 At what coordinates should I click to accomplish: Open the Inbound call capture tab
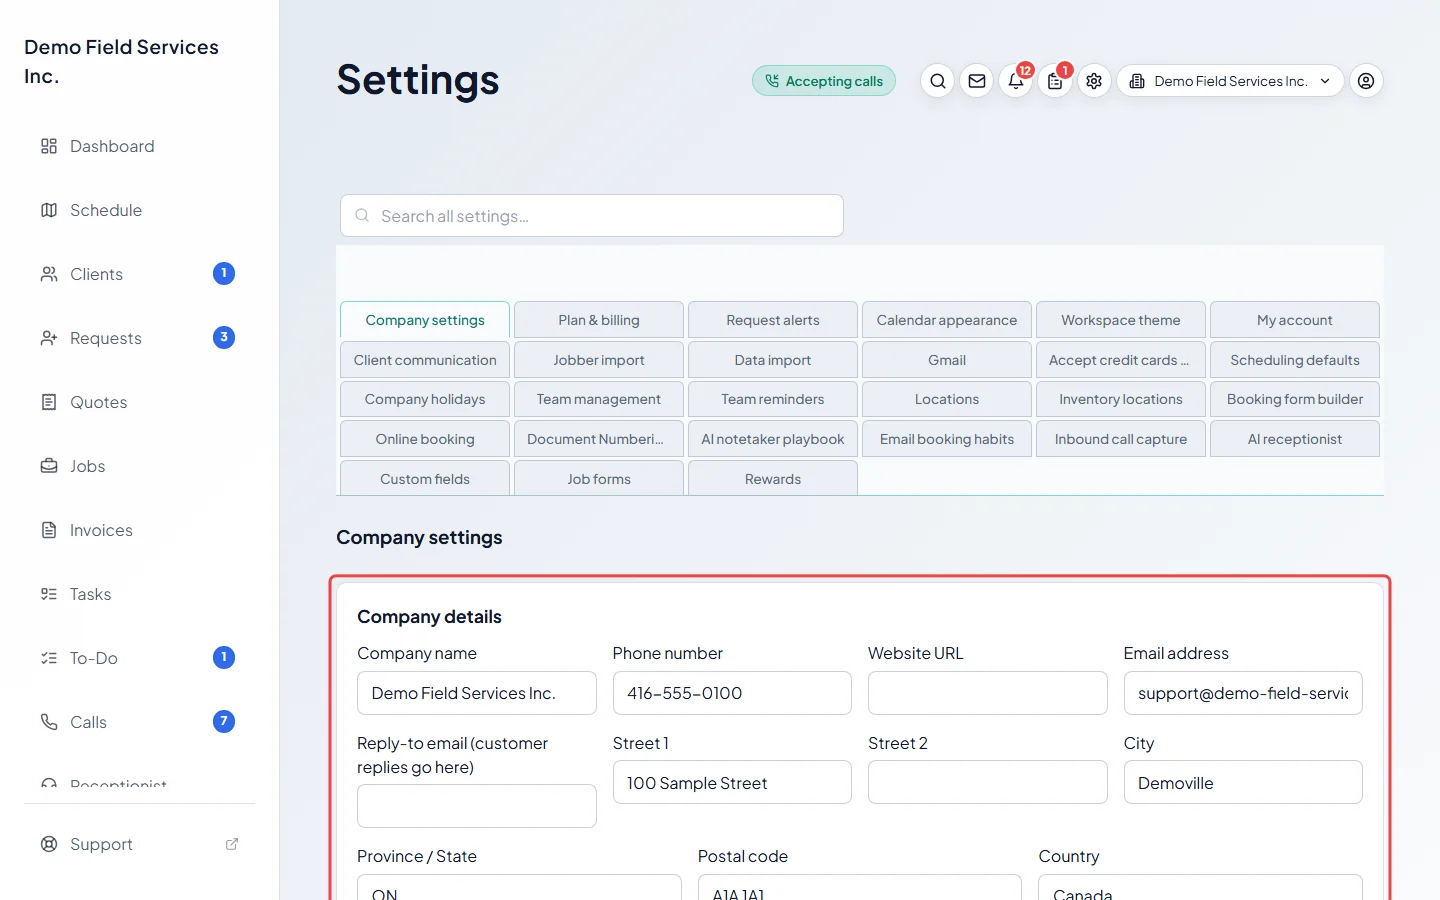click(1121, 439)
